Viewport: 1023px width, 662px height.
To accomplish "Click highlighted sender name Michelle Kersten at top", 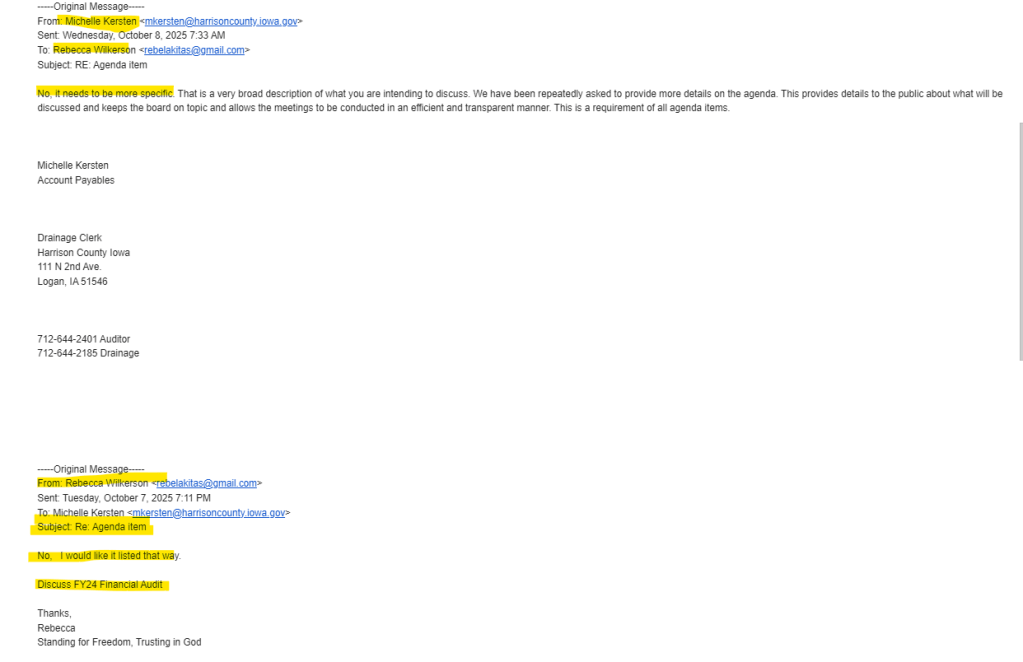I will [x=101, y=22].
